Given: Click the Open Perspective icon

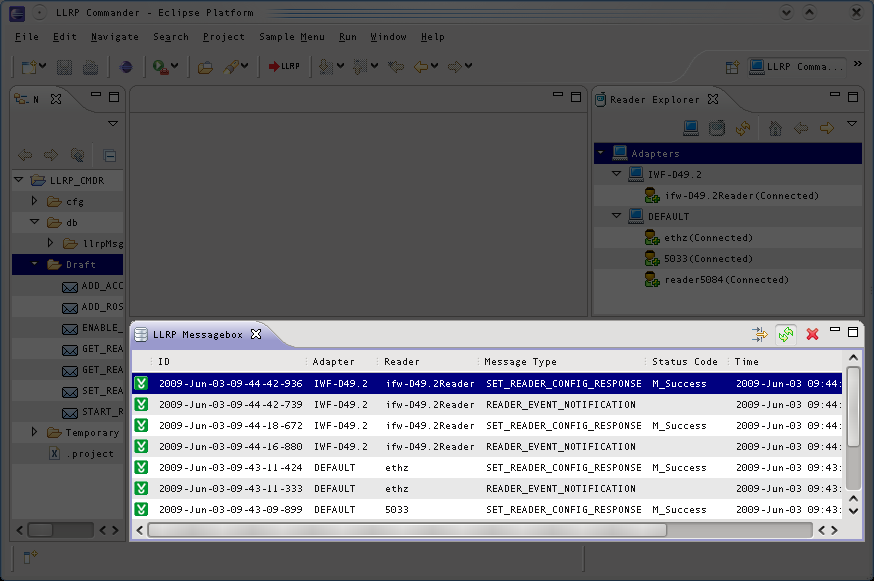Looking at the screenshot, I should pyautogui.click(x=732, y=67).
